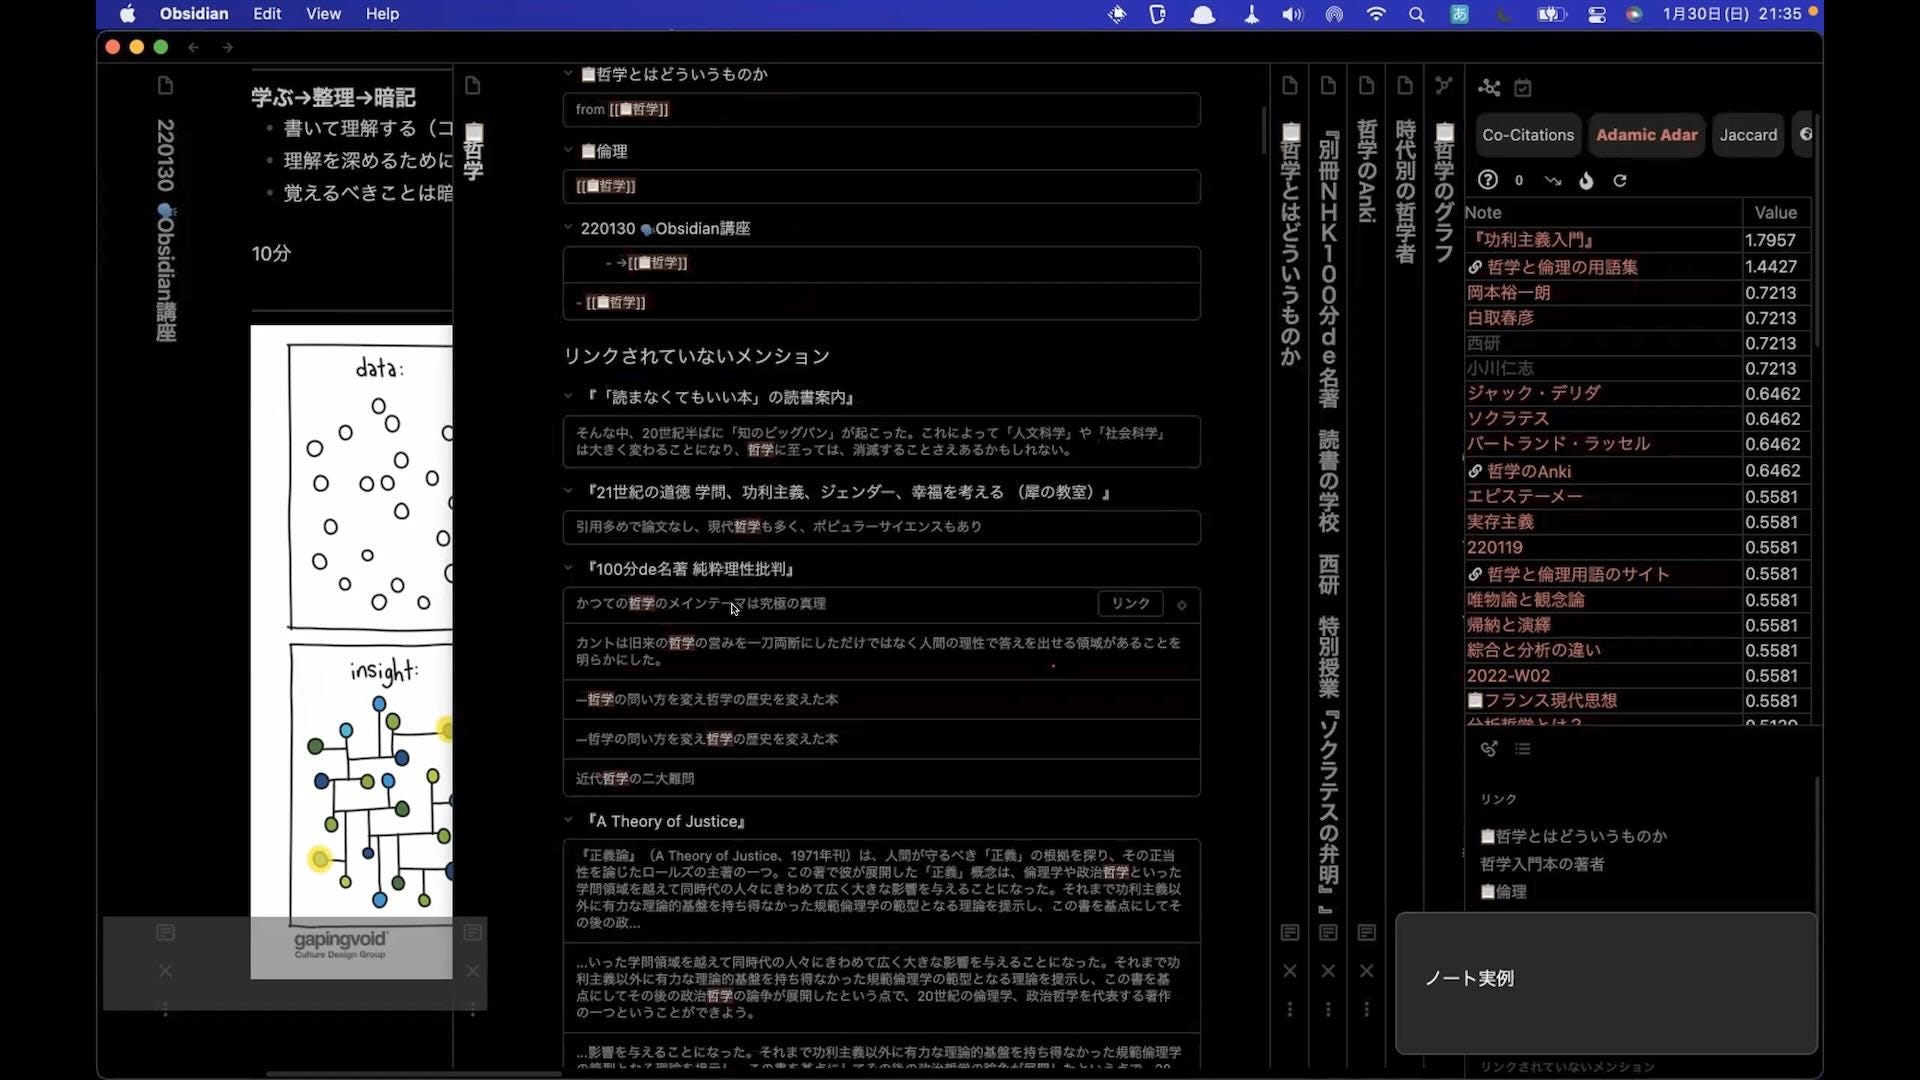Toggle the リンクされていないメンション section header
Viewport: 1920px width, 1080px height.
pos(696,356)
